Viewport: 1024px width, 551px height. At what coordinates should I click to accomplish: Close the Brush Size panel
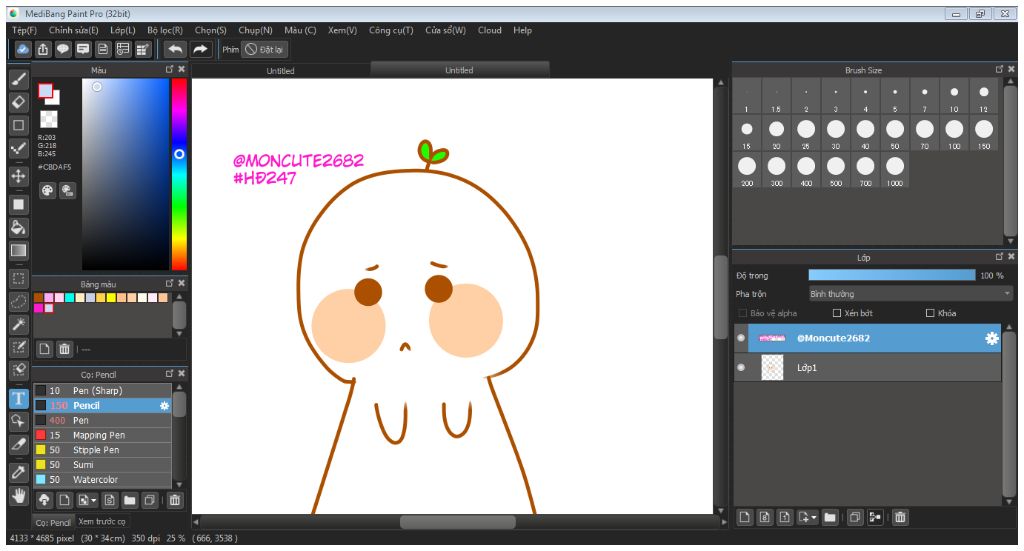(1012, 69)
